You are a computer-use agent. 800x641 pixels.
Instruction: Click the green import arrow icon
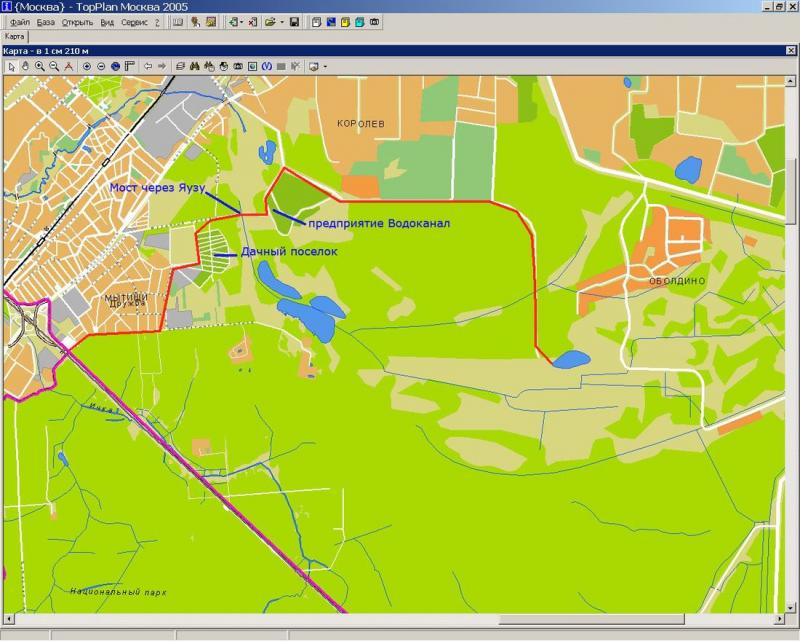click(233, 22)
